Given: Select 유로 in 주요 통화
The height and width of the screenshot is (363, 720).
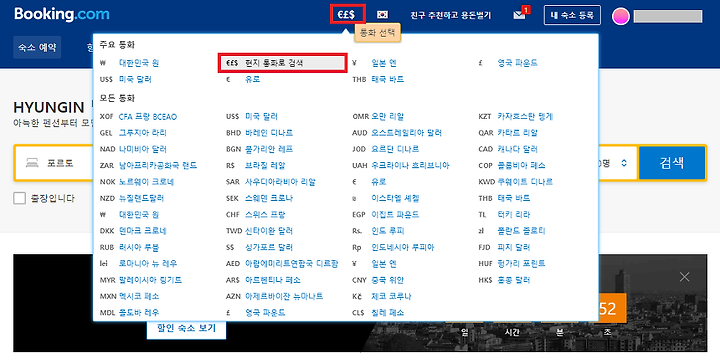Looking at the screenshot, I should point(243,79).
